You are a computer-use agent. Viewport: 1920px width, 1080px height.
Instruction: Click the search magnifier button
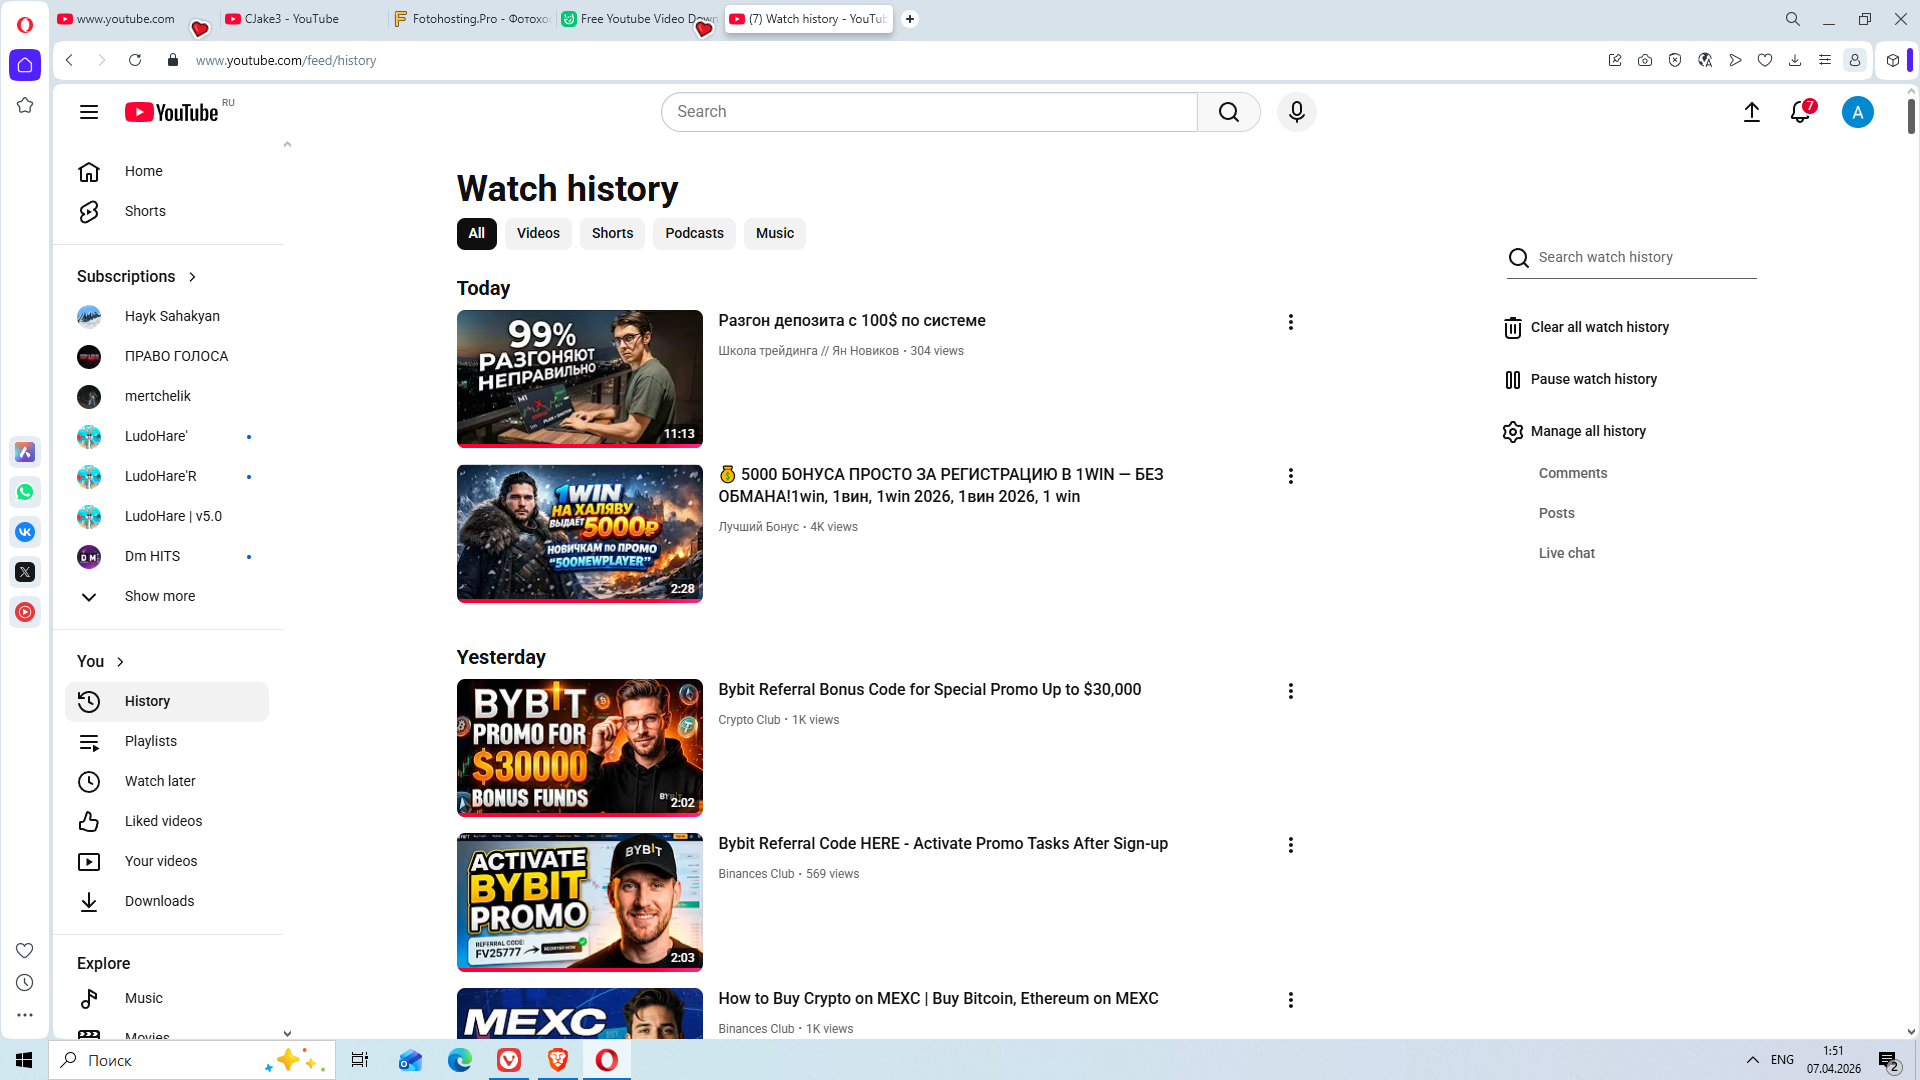coord(1228,112)
